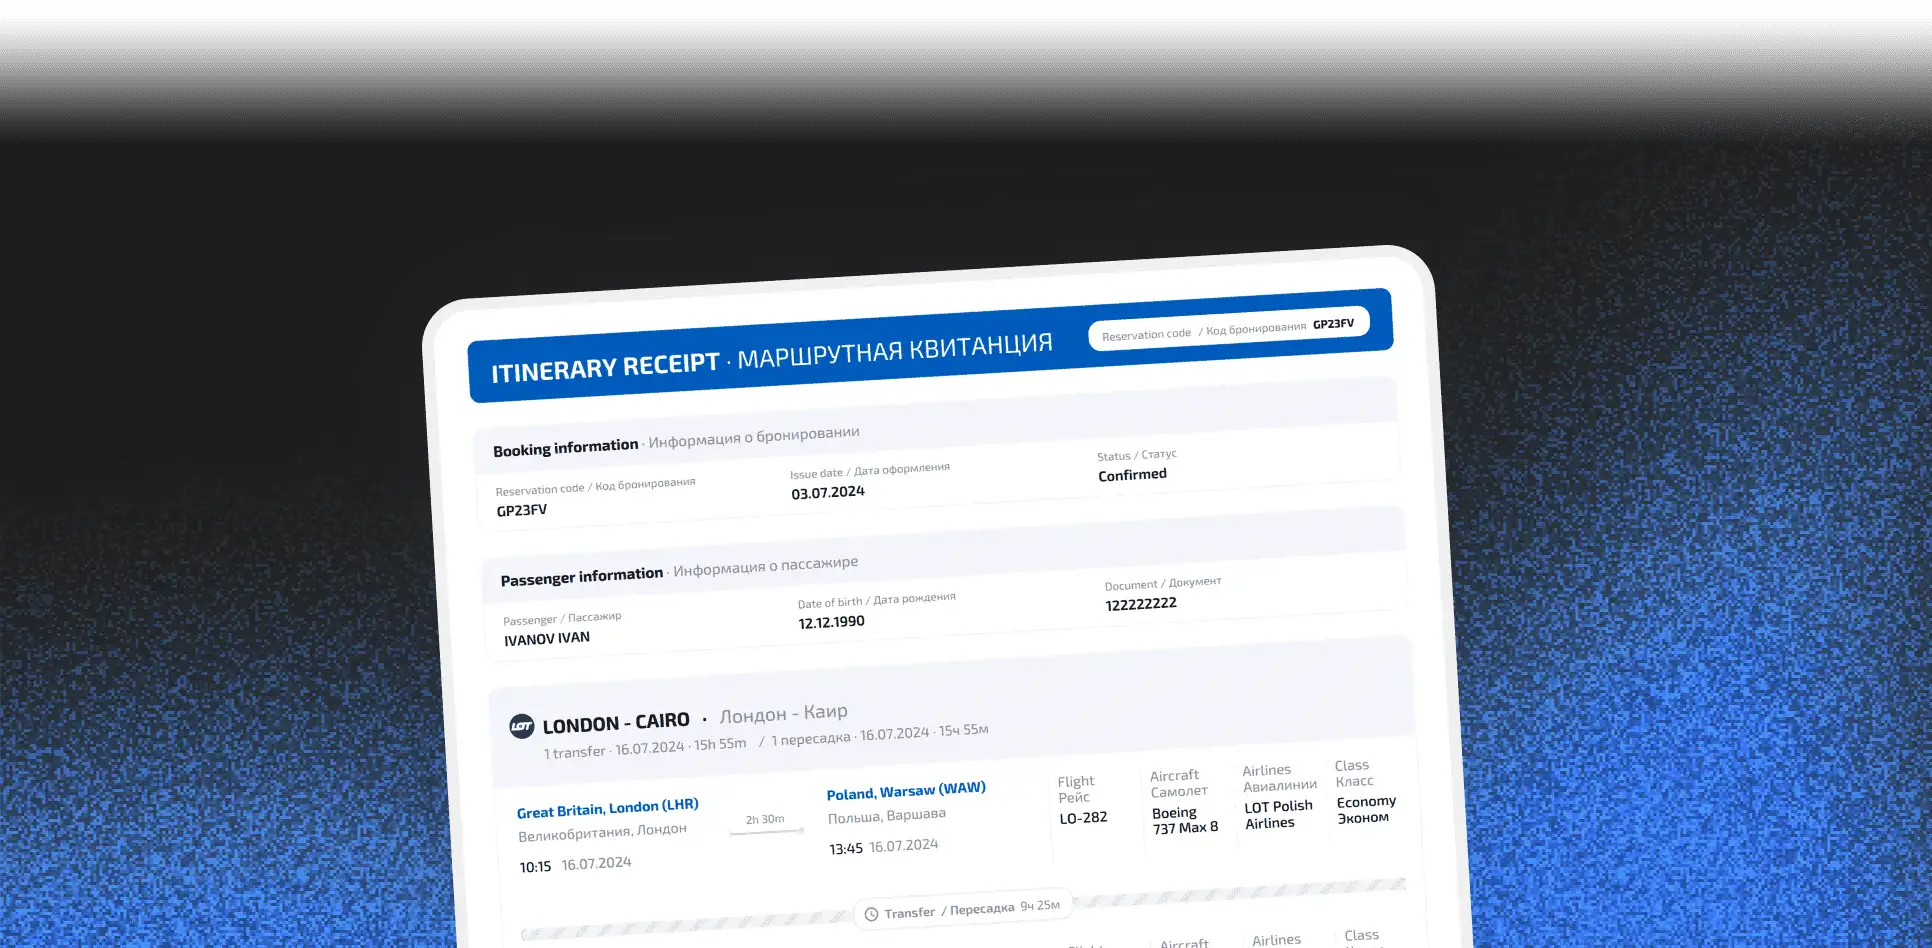Click the LONDON - CAIRO route heading
The width and height of the screenshot is (1932, 948).
(616, 723)
